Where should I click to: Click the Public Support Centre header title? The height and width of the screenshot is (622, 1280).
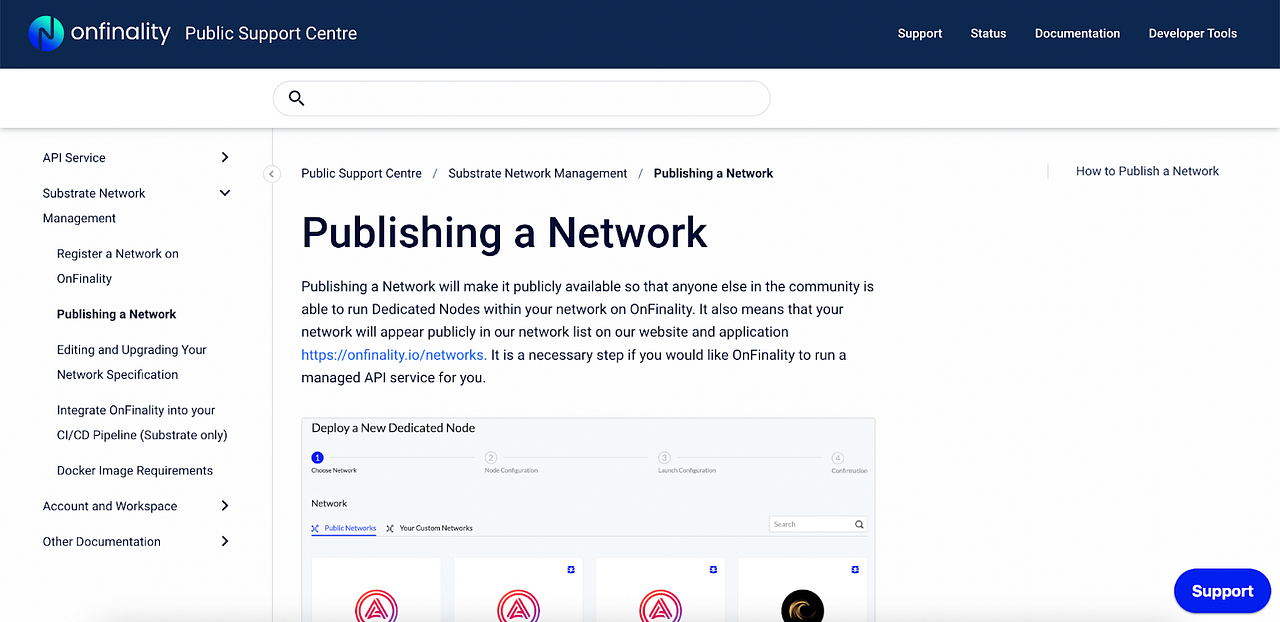point(271,33)
